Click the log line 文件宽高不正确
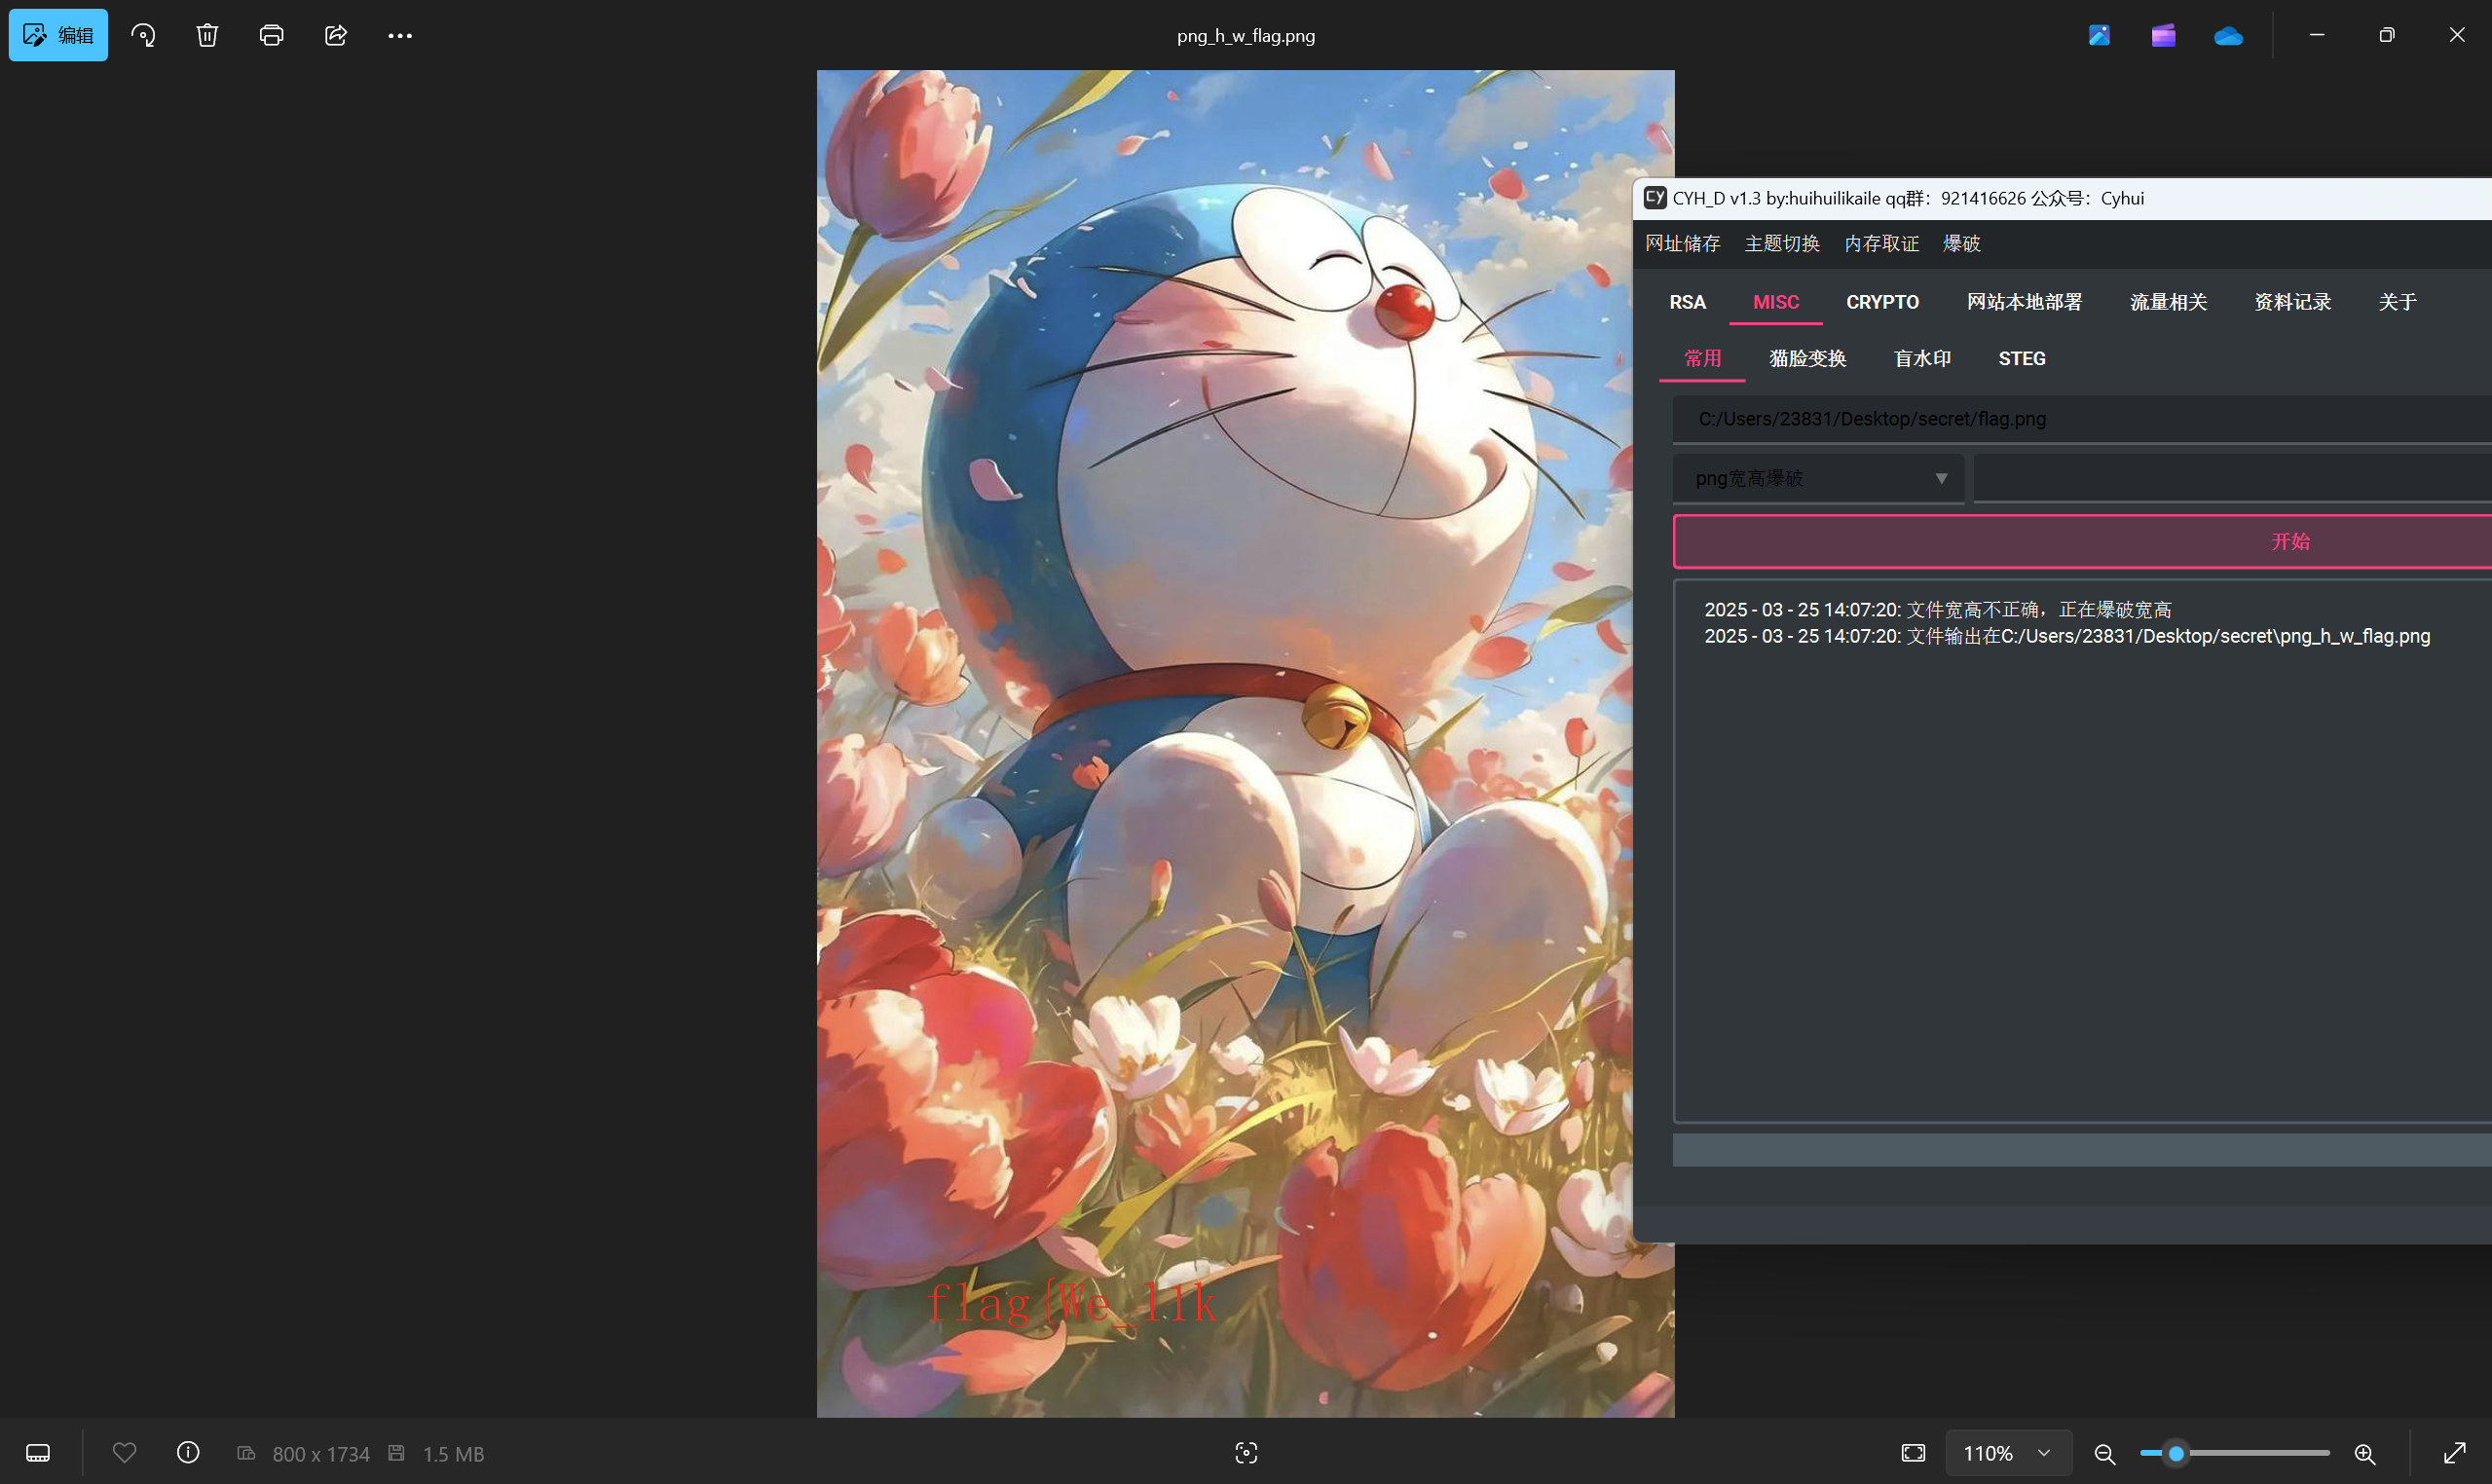Viewport: 2492px width, 1484px height. (x=1936, y=610)
